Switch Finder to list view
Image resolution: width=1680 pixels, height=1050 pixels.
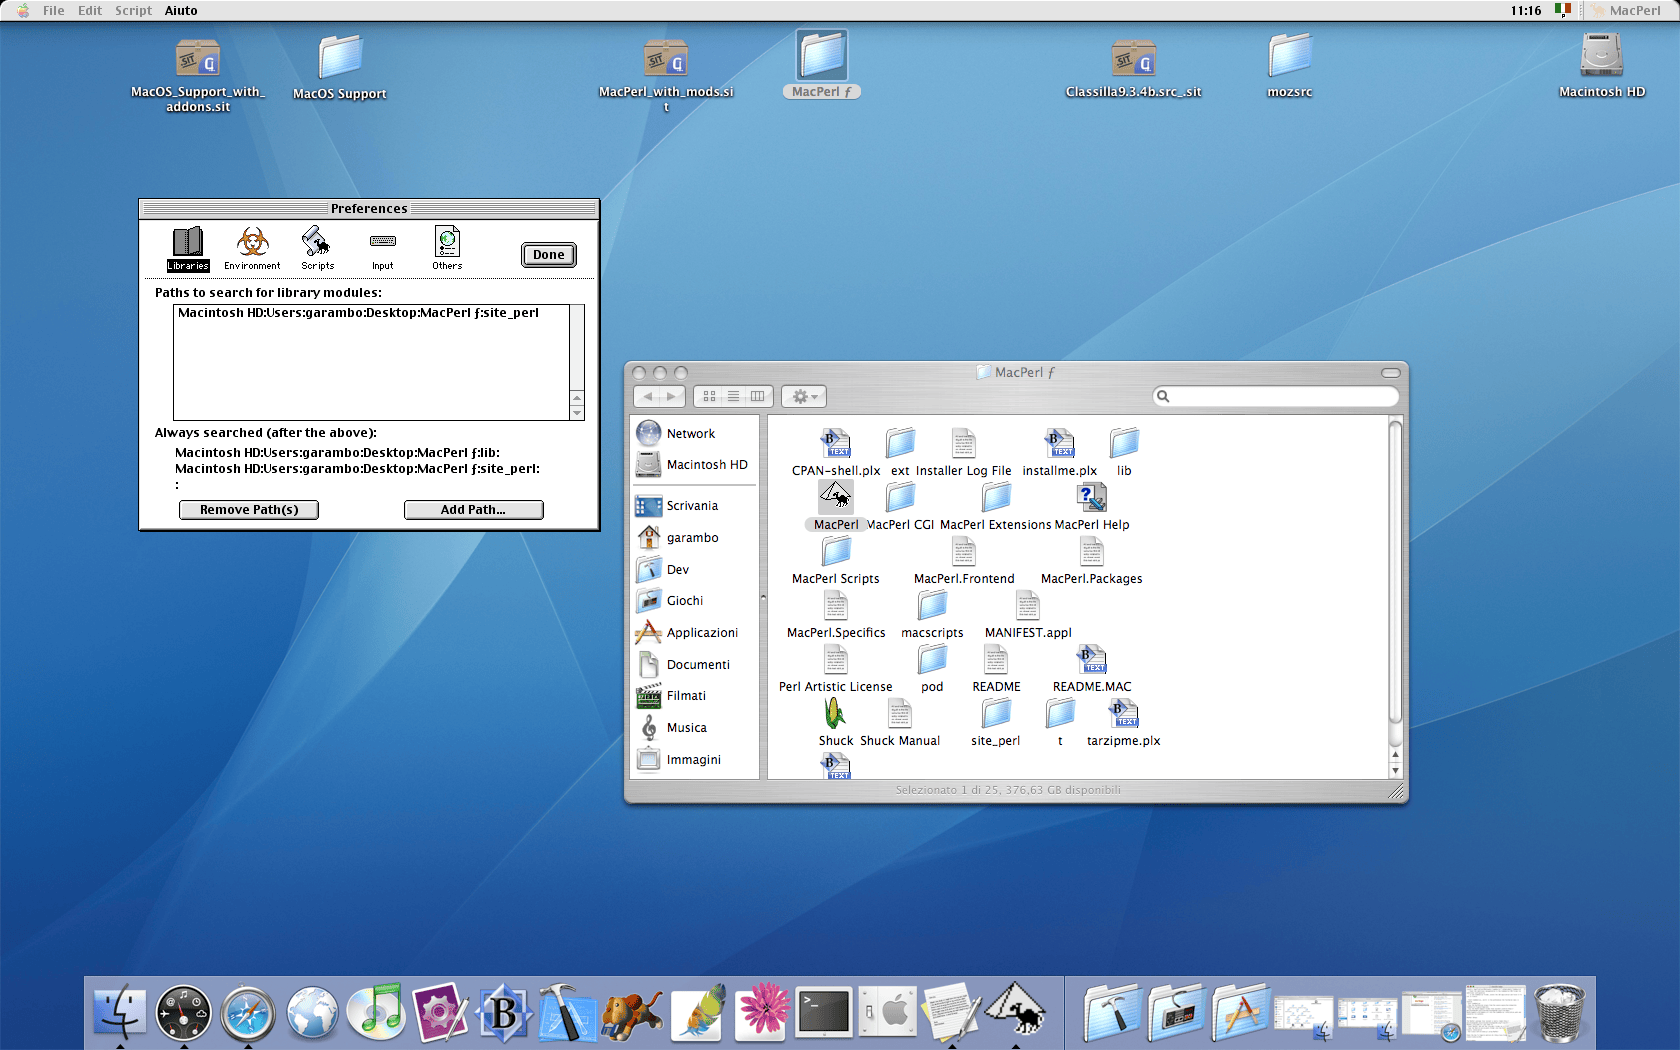click(733, 397)
